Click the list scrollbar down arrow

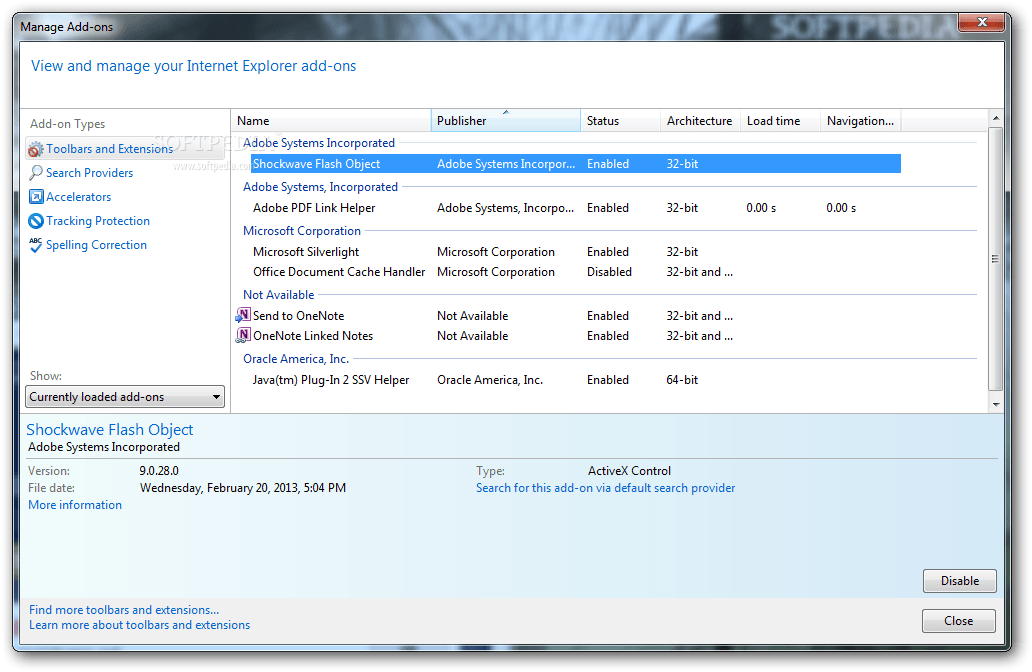point(997,404)
